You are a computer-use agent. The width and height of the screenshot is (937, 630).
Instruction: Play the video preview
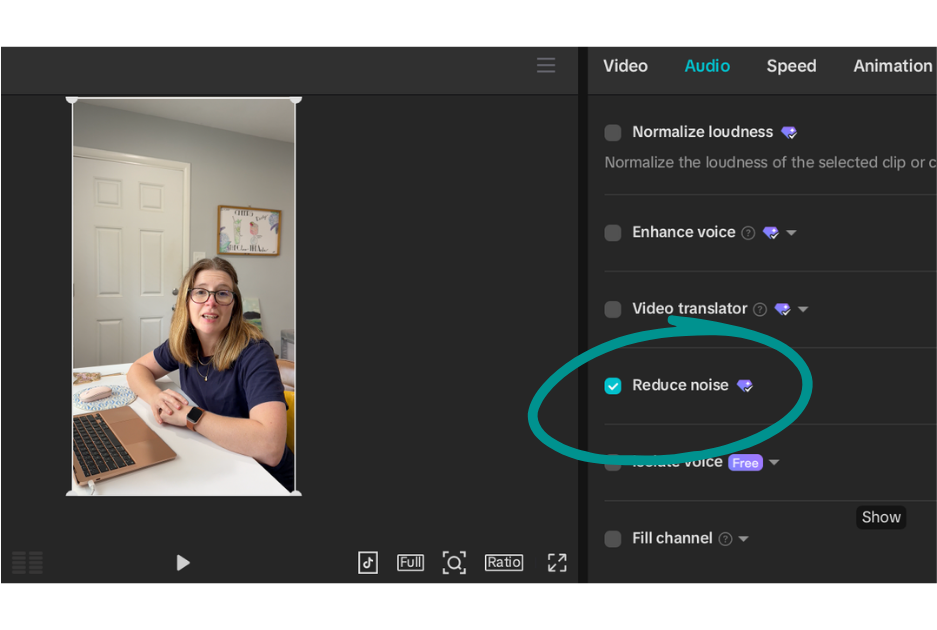click(x=183, y=562)
